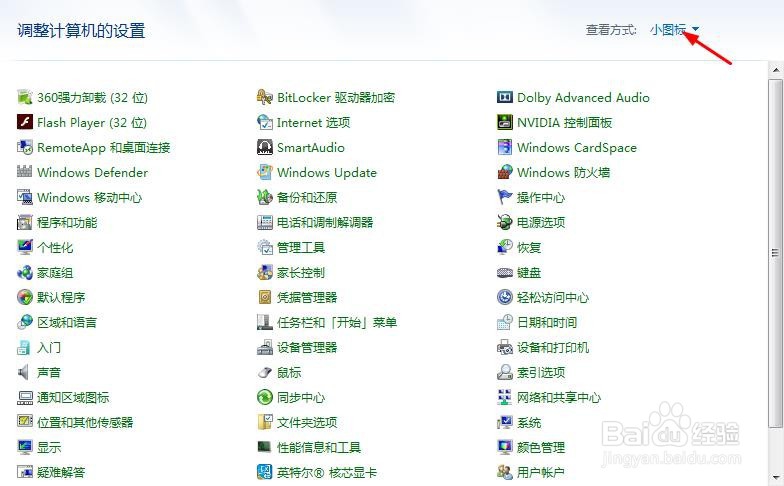Click the scrollbar up arrow
The height and width of the screenshot is (486, 784).
point(776,70)
